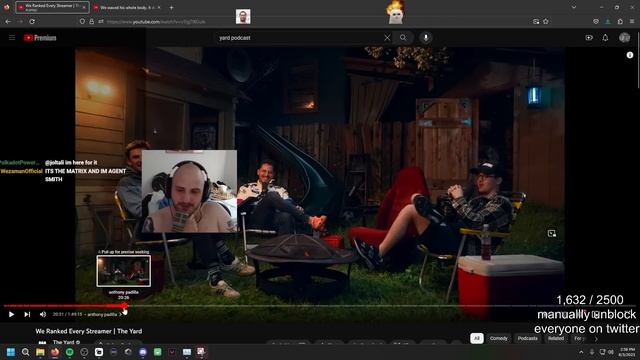Screen dimensions: 640x360
Task: Open tracking protection shield panel
Action: 82,21
